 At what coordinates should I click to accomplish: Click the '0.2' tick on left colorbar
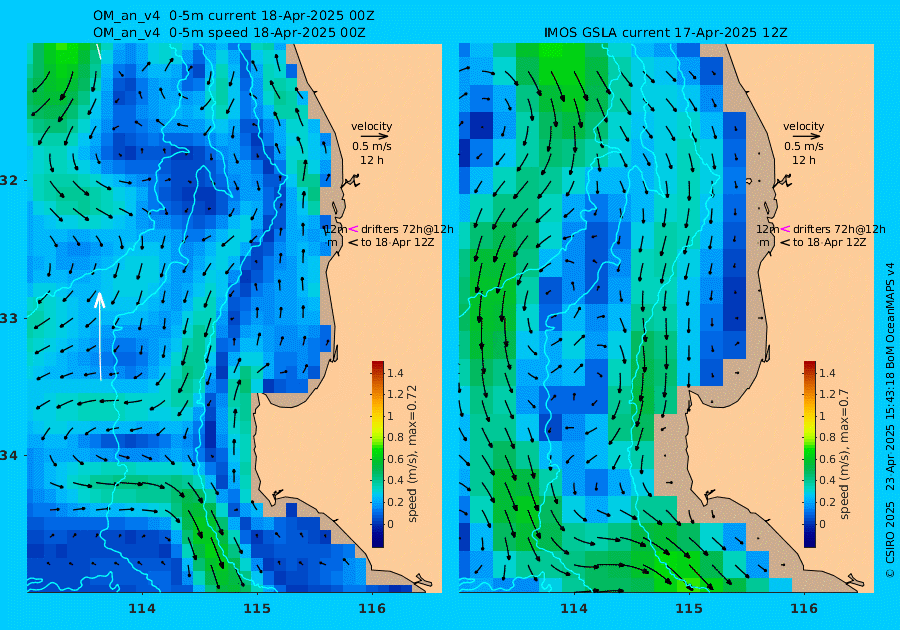395,502
